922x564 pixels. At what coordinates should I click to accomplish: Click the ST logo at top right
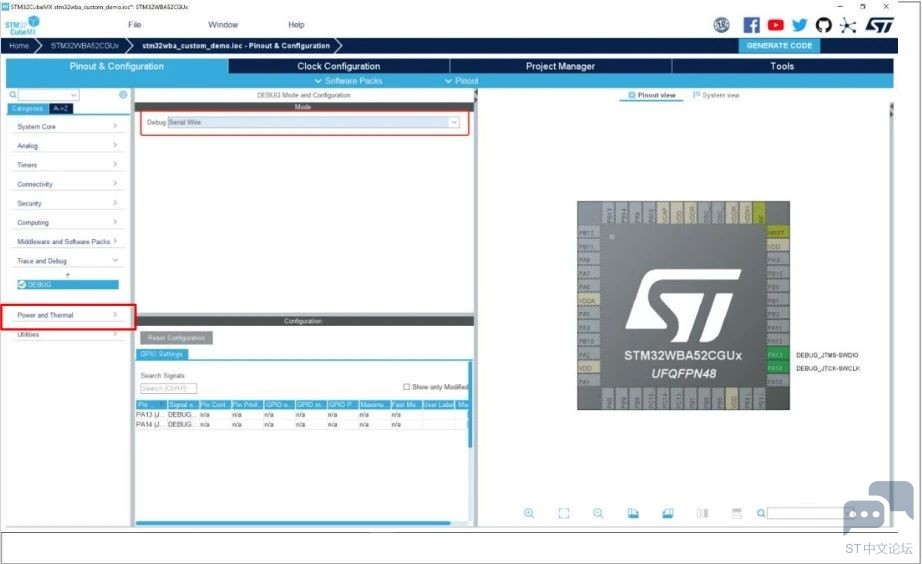point(879,25)
